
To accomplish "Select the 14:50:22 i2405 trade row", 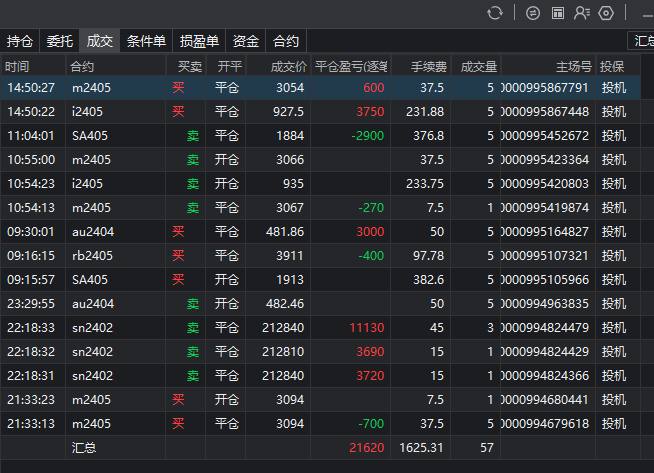I will point(300,112).
